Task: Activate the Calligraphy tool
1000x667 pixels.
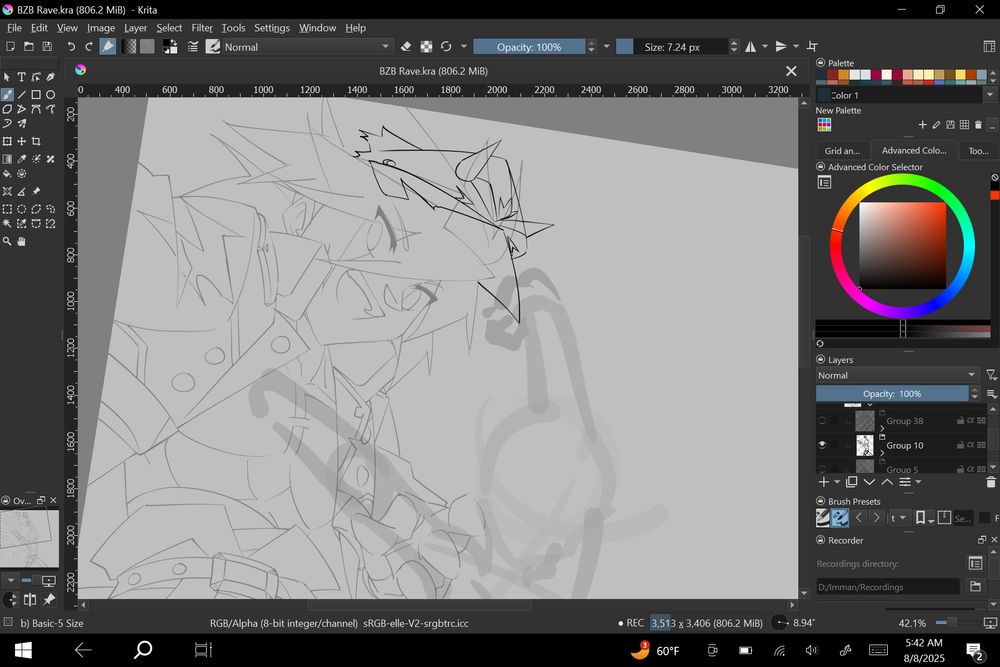Action: coord(50,77)
